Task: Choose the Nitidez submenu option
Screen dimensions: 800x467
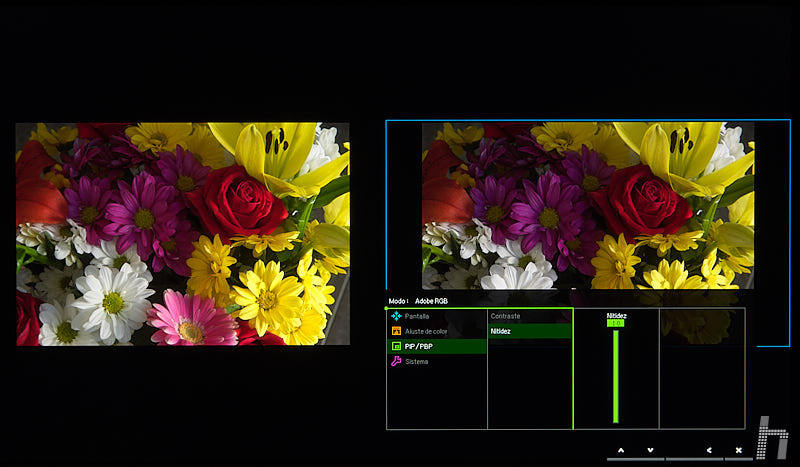Action: 502,331
